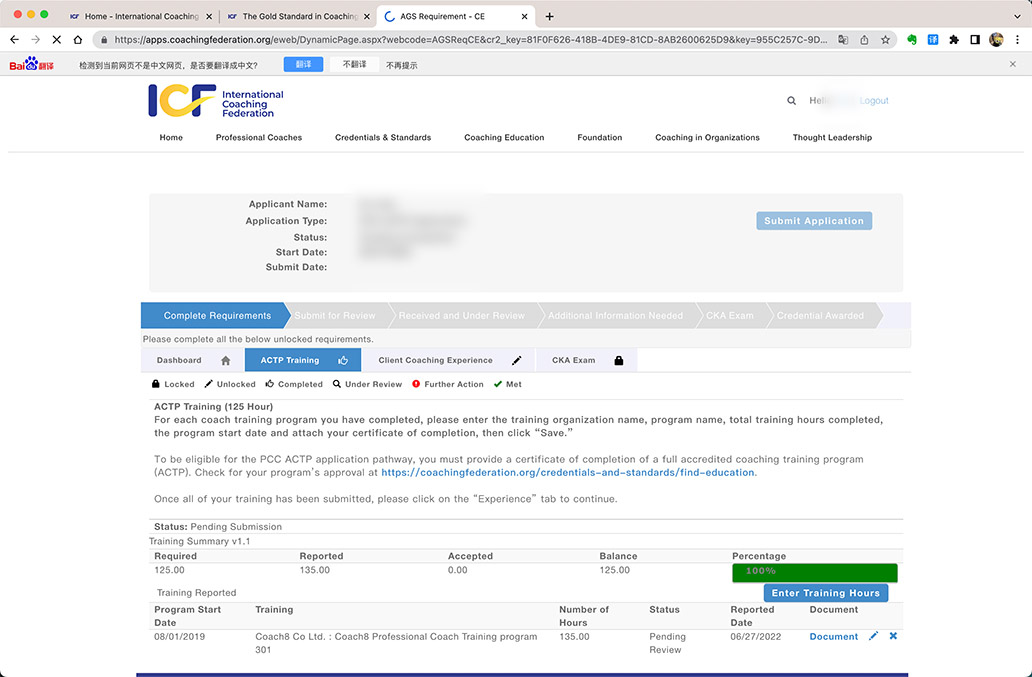Open the browser extensions puzzle icon
1032x677 pixels.
954,40
